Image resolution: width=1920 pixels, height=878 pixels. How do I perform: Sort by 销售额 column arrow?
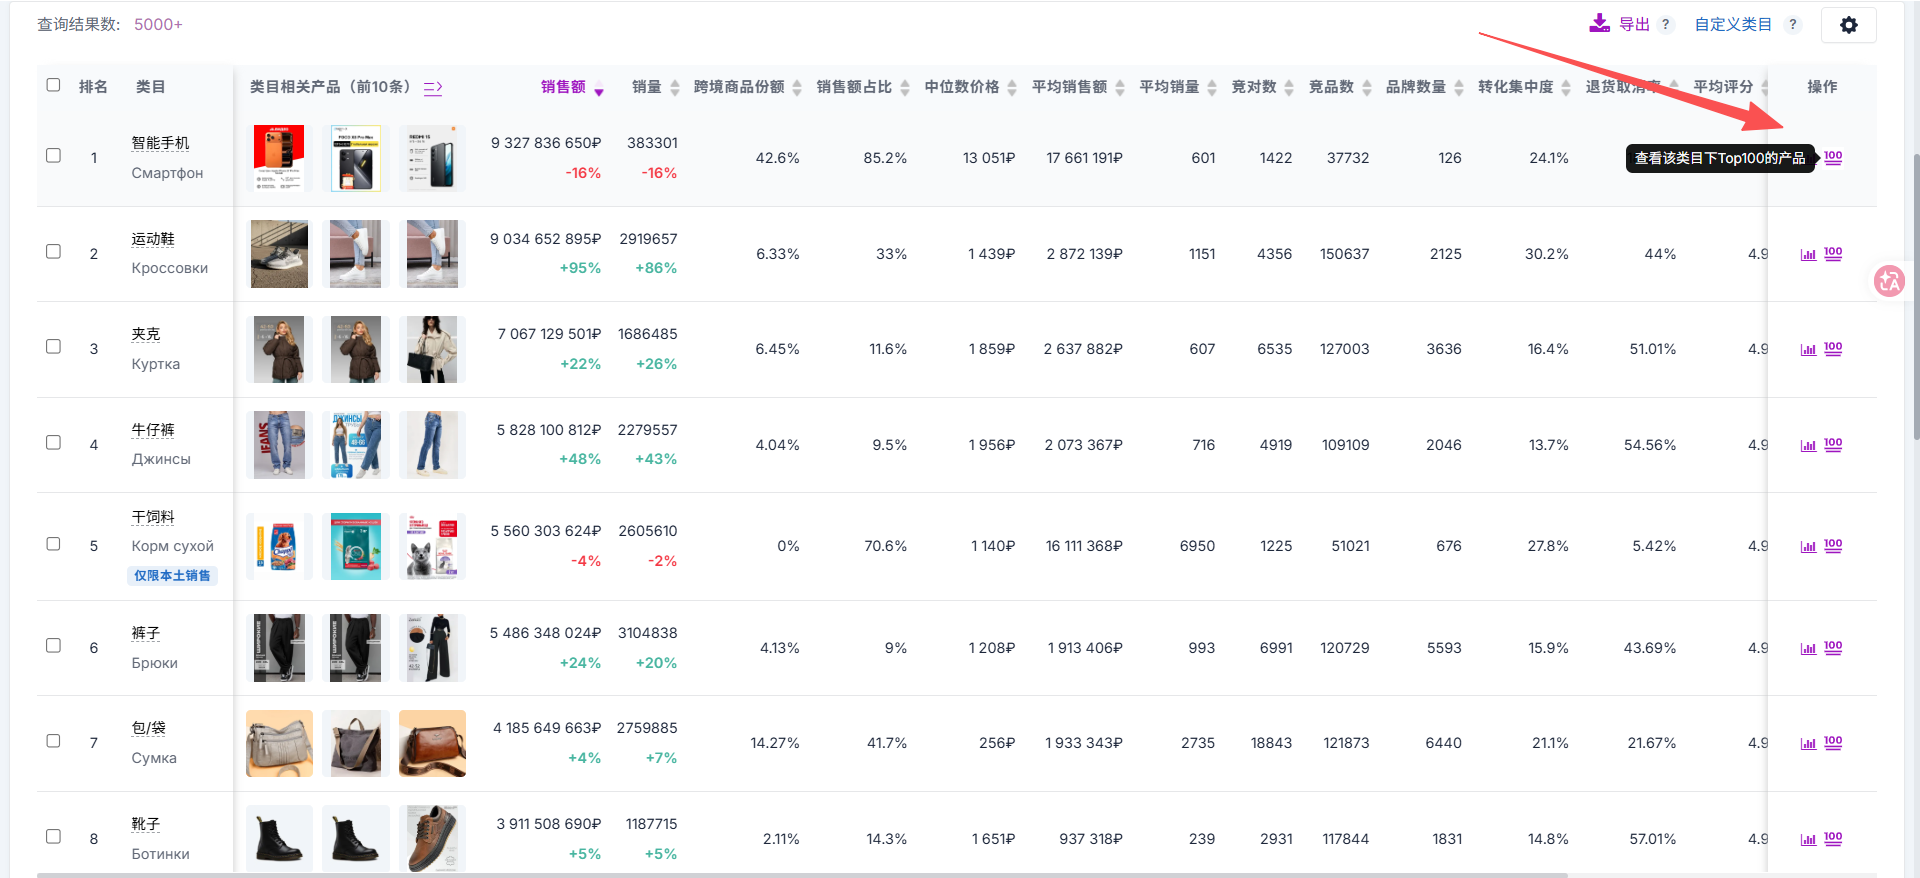coord(599,89)
